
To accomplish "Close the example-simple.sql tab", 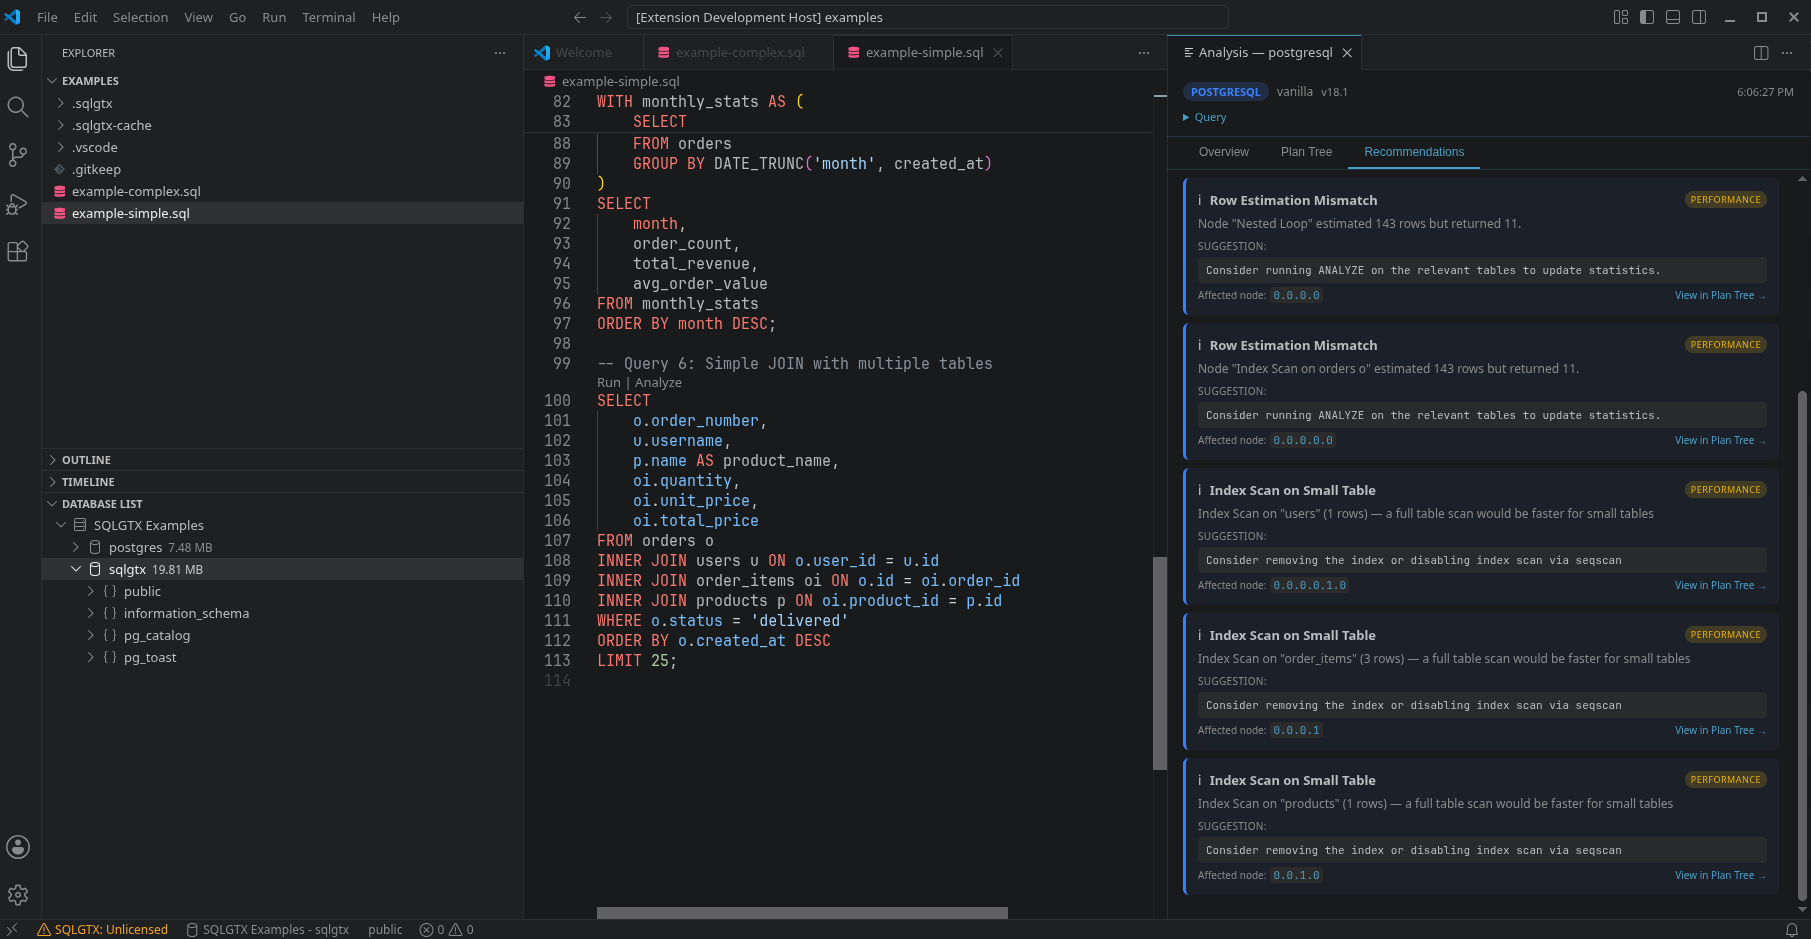I will tap(998, 53).
